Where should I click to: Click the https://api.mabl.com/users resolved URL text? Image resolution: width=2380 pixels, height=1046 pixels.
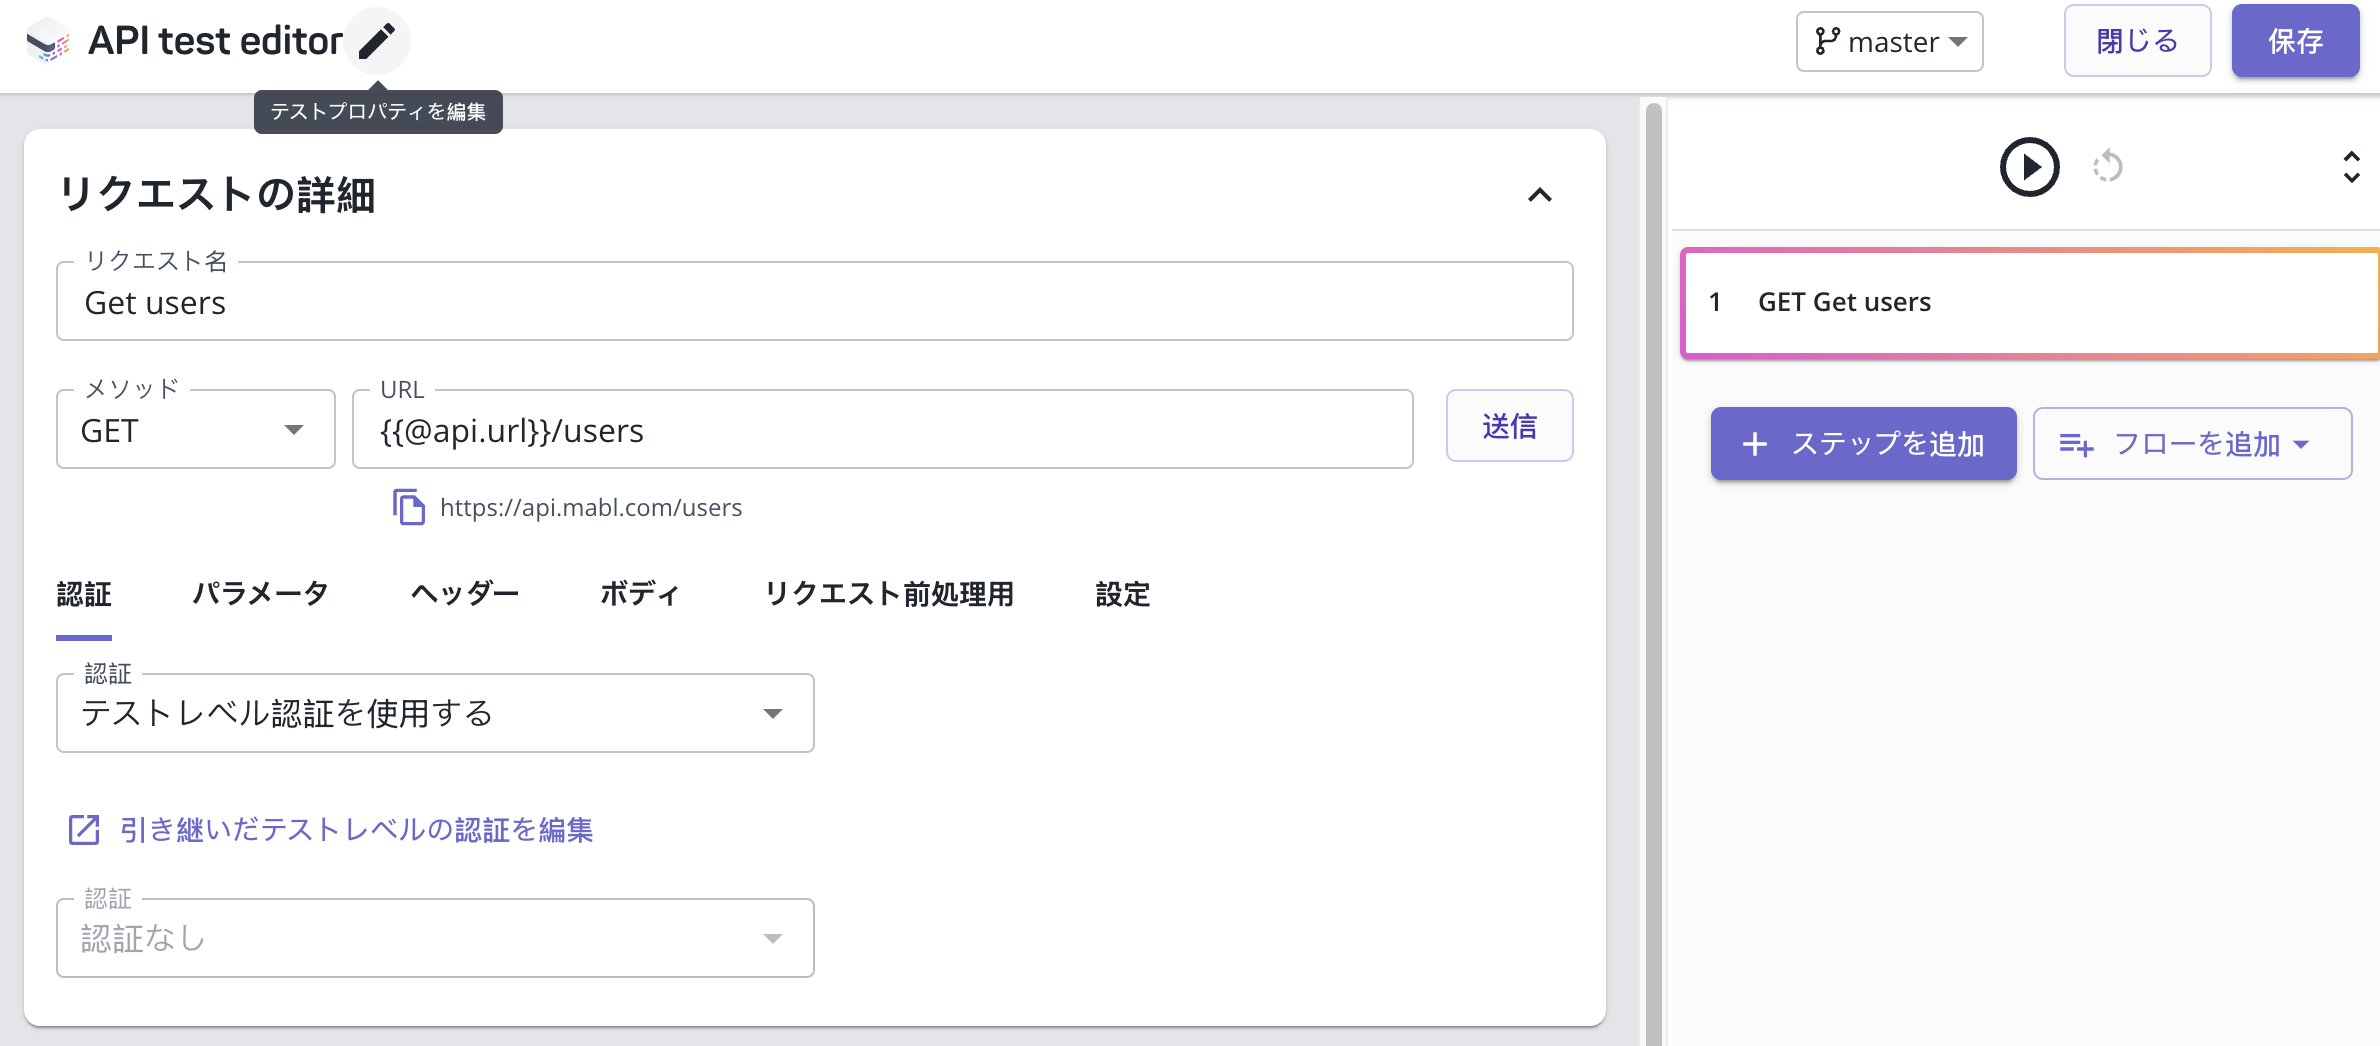click(x=591, y=508)
